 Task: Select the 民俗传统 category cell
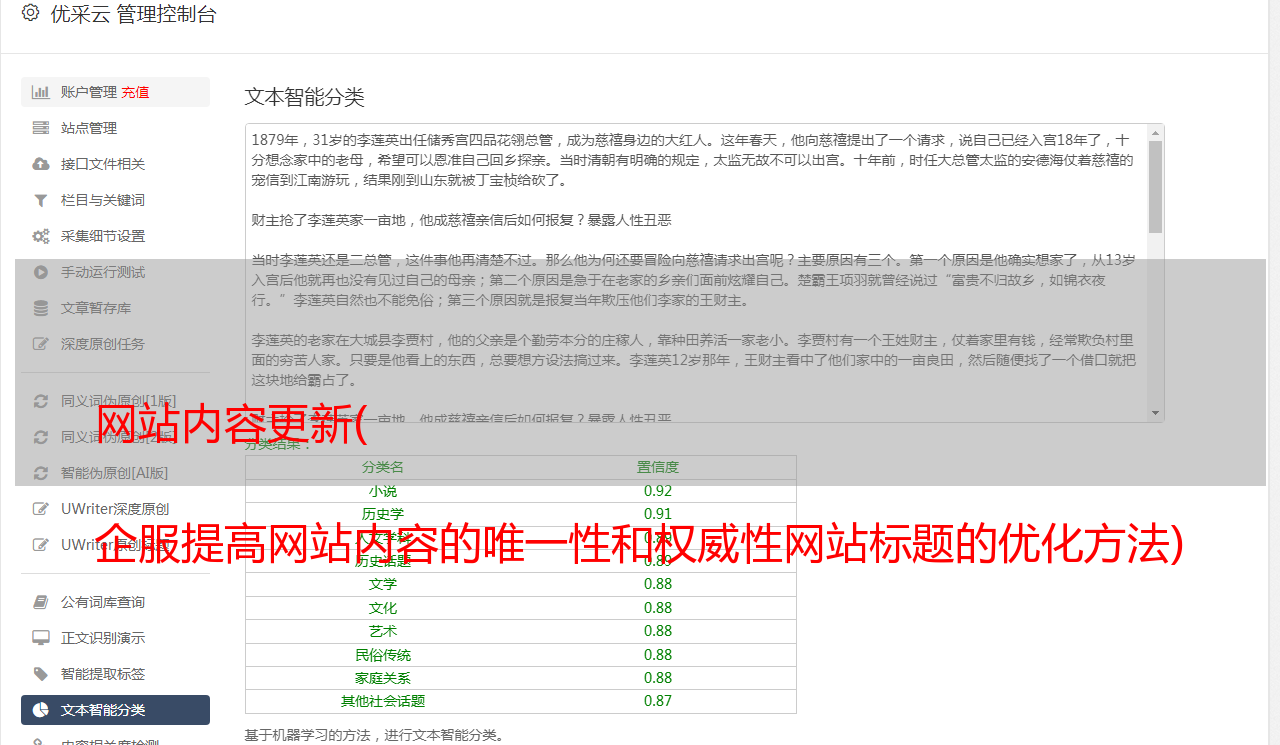[x=383, y=655]
